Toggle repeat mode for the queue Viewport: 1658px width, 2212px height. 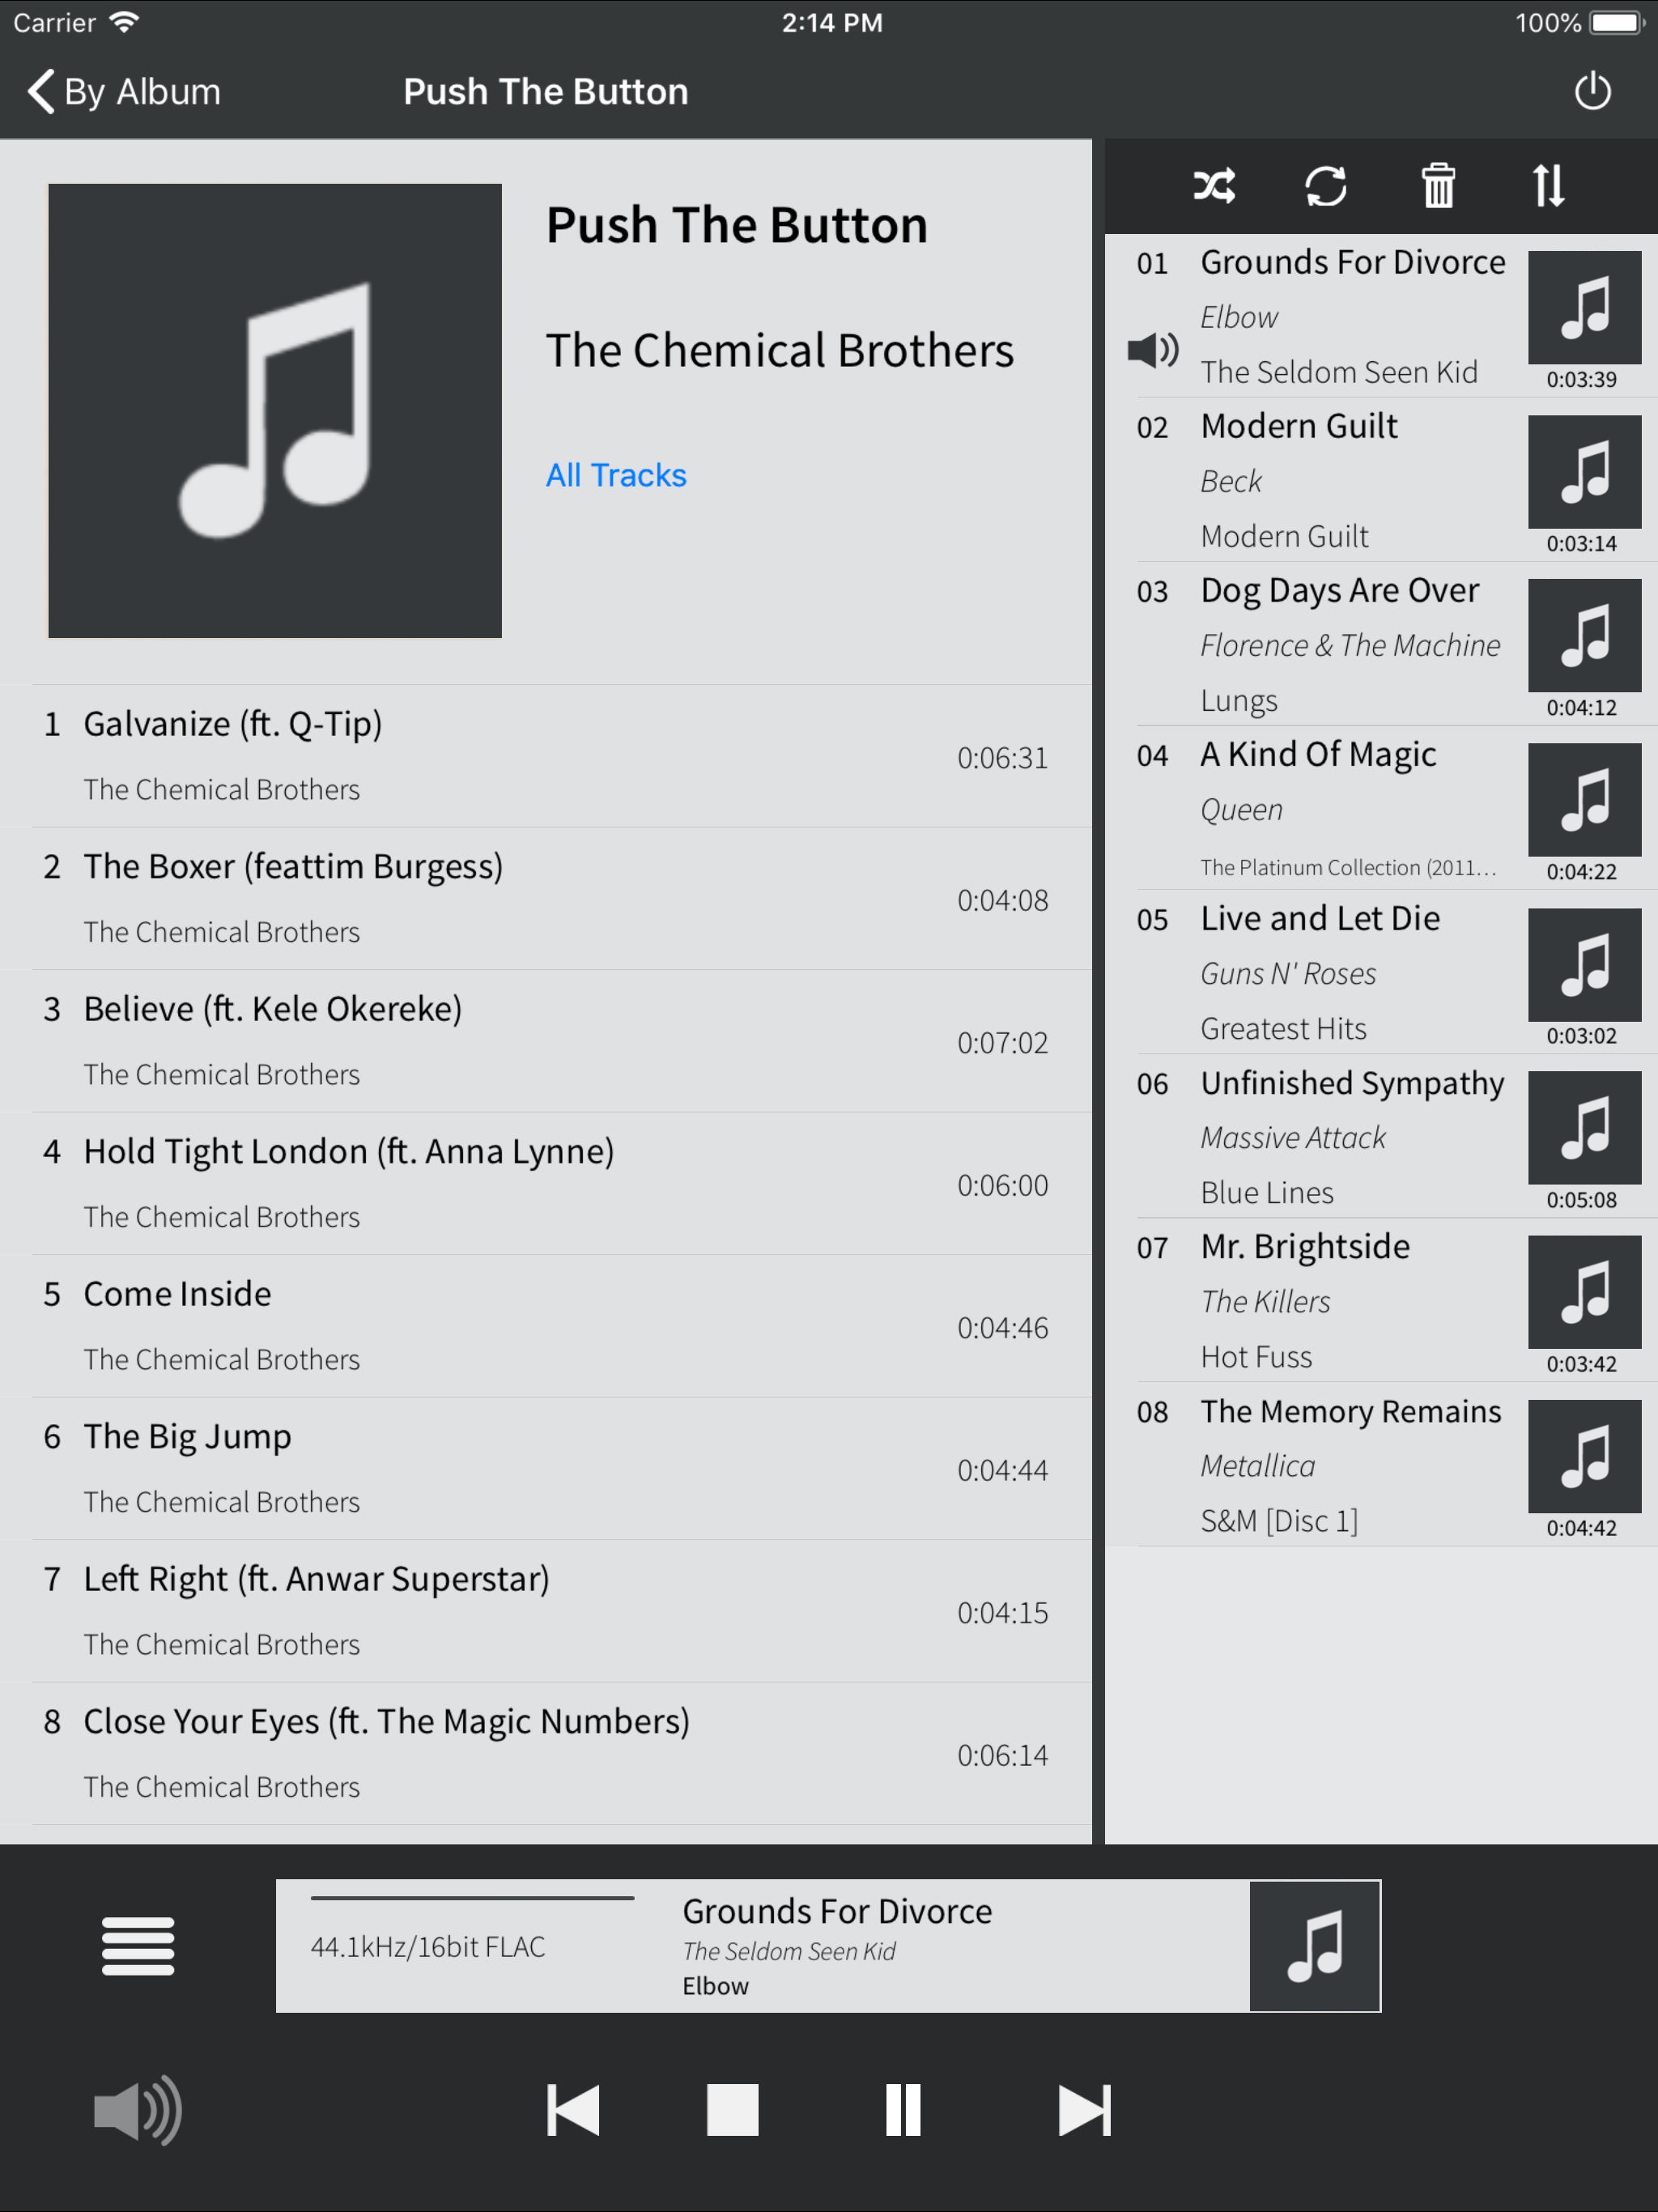[1326, 186]
